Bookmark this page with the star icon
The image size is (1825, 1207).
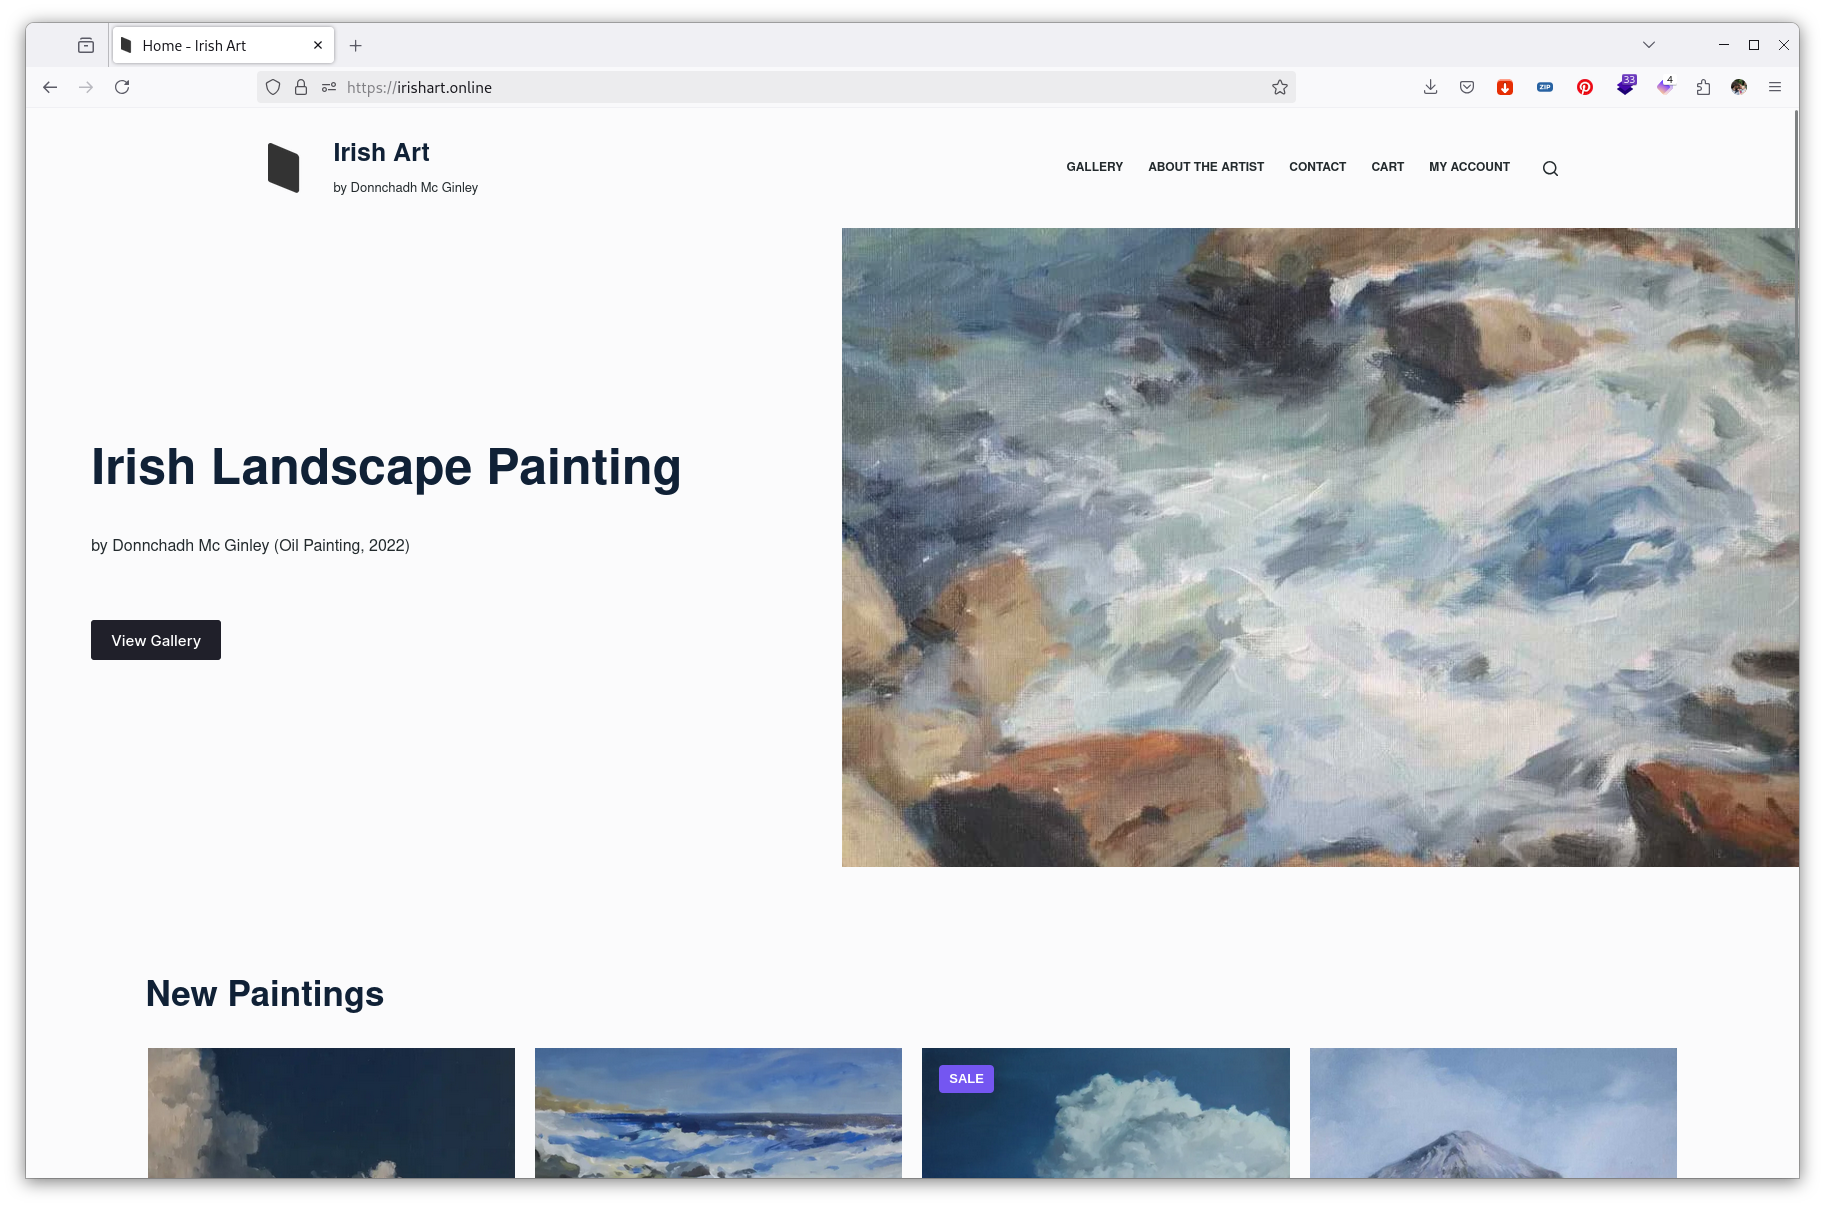pos(1279,87)
